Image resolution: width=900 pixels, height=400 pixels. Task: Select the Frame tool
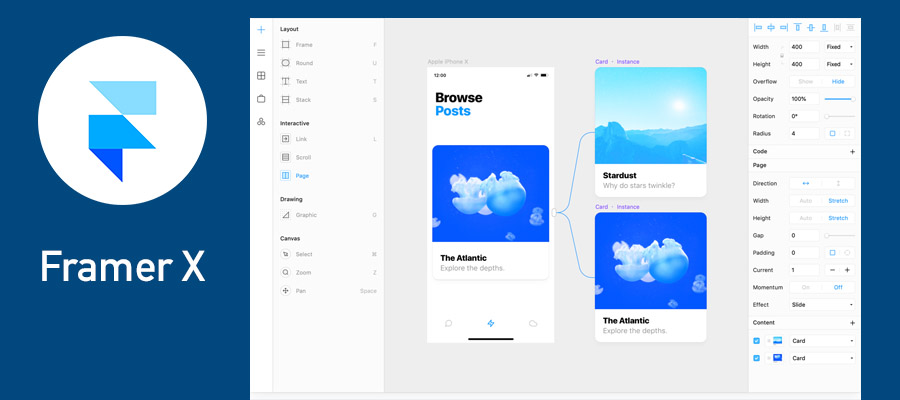pyautogui.click(x=328, y=45)
